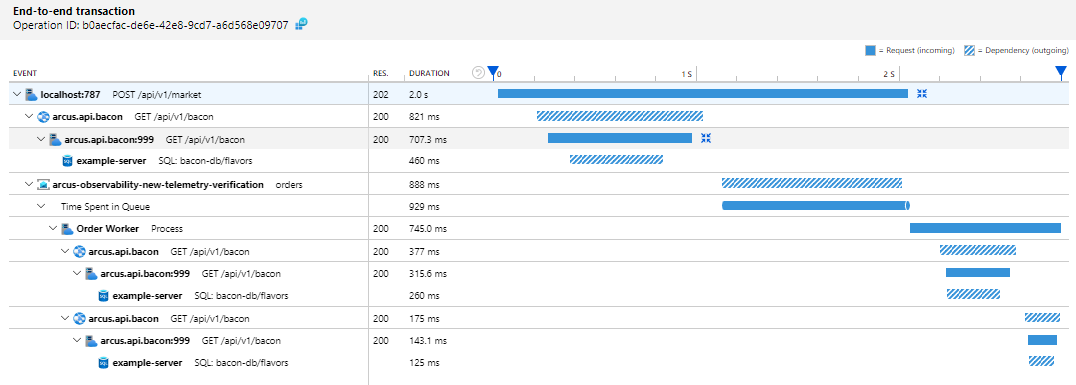Screen dimensions: 1076x385
Task: Click the left blue timeline start marker
Action: (492, 72)
